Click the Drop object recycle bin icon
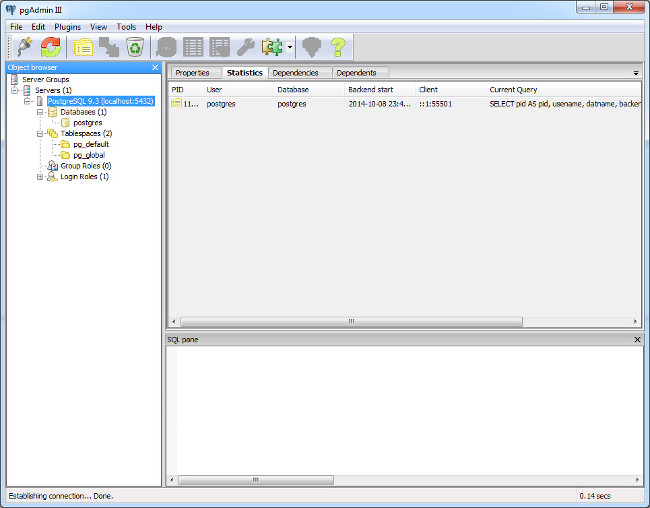The width and height of the screenshot is (650, 508). click(x=135, y=47)
